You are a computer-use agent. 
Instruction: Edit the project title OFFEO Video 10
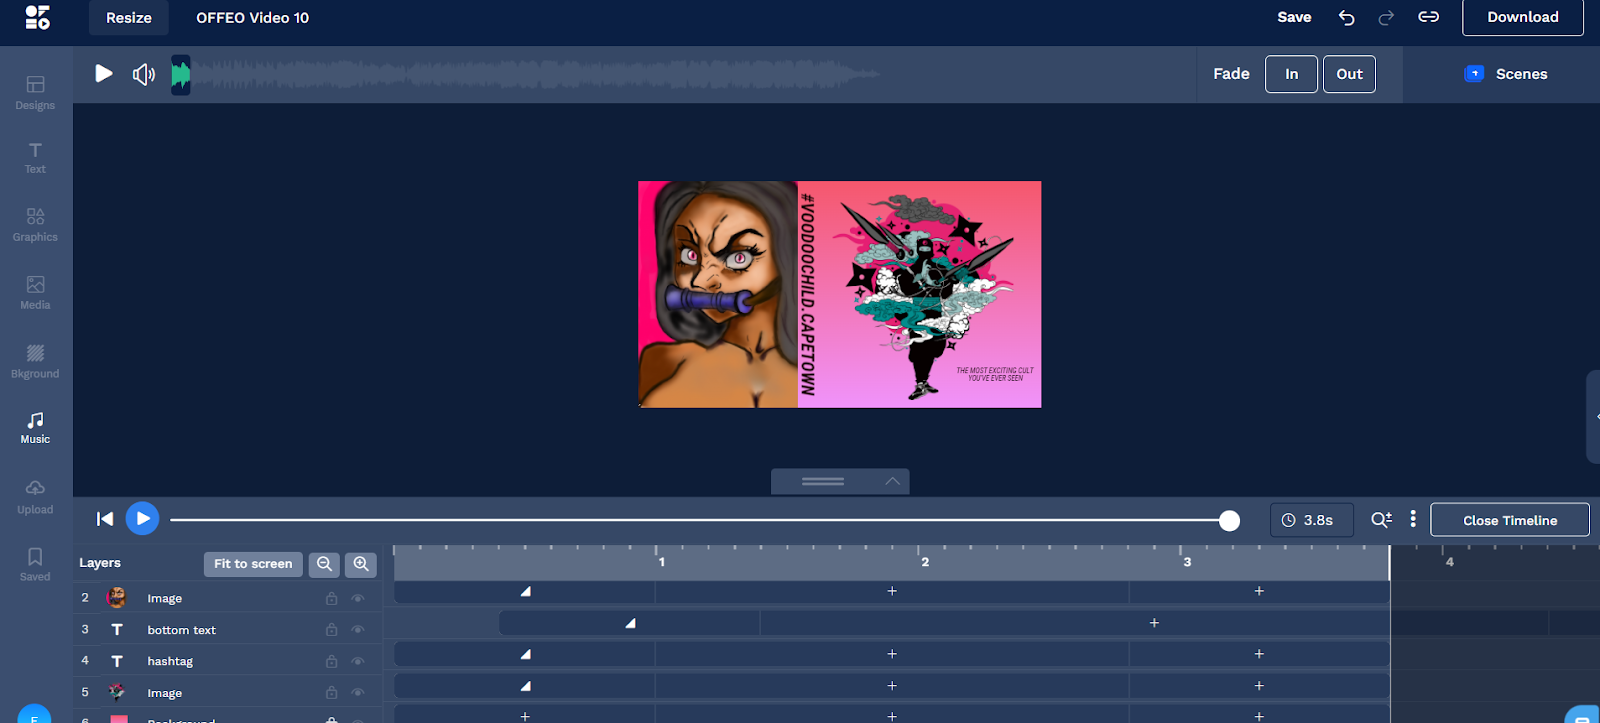pyautogui.click(x=252, y=18)
